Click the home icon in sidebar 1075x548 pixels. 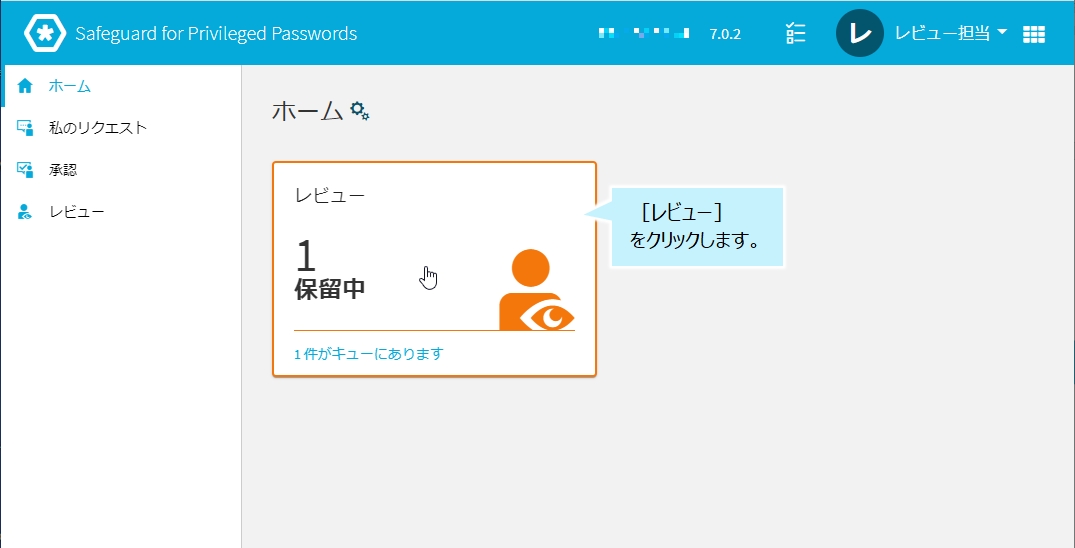25,86
